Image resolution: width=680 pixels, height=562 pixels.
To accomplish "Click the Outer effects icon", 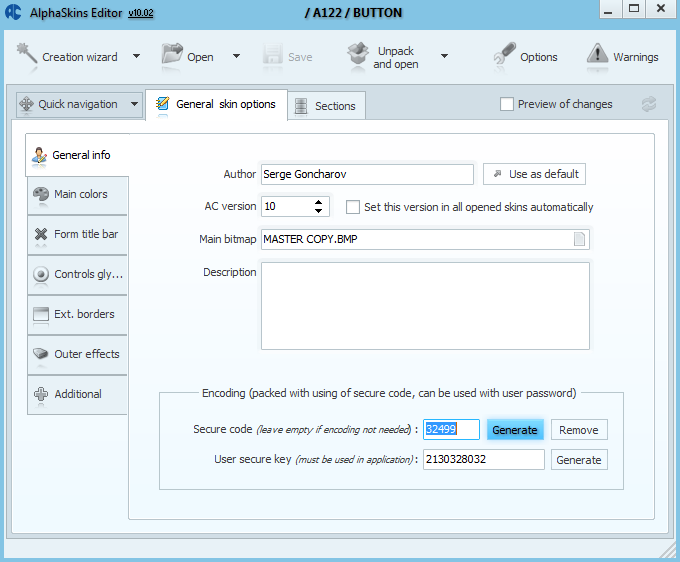I will pyautogui.click(x=41, y=353).
